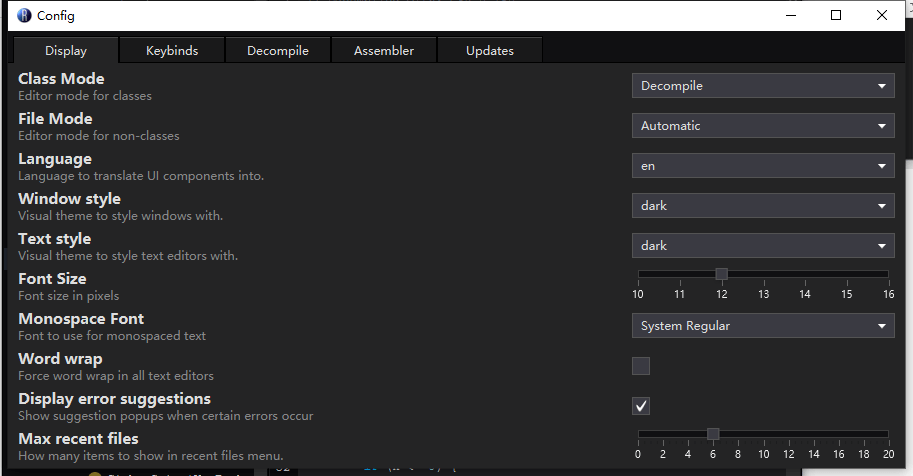This screenshot has height=476, width=913.
Task: Maximize the Config window
Action: tap(836, 15)
